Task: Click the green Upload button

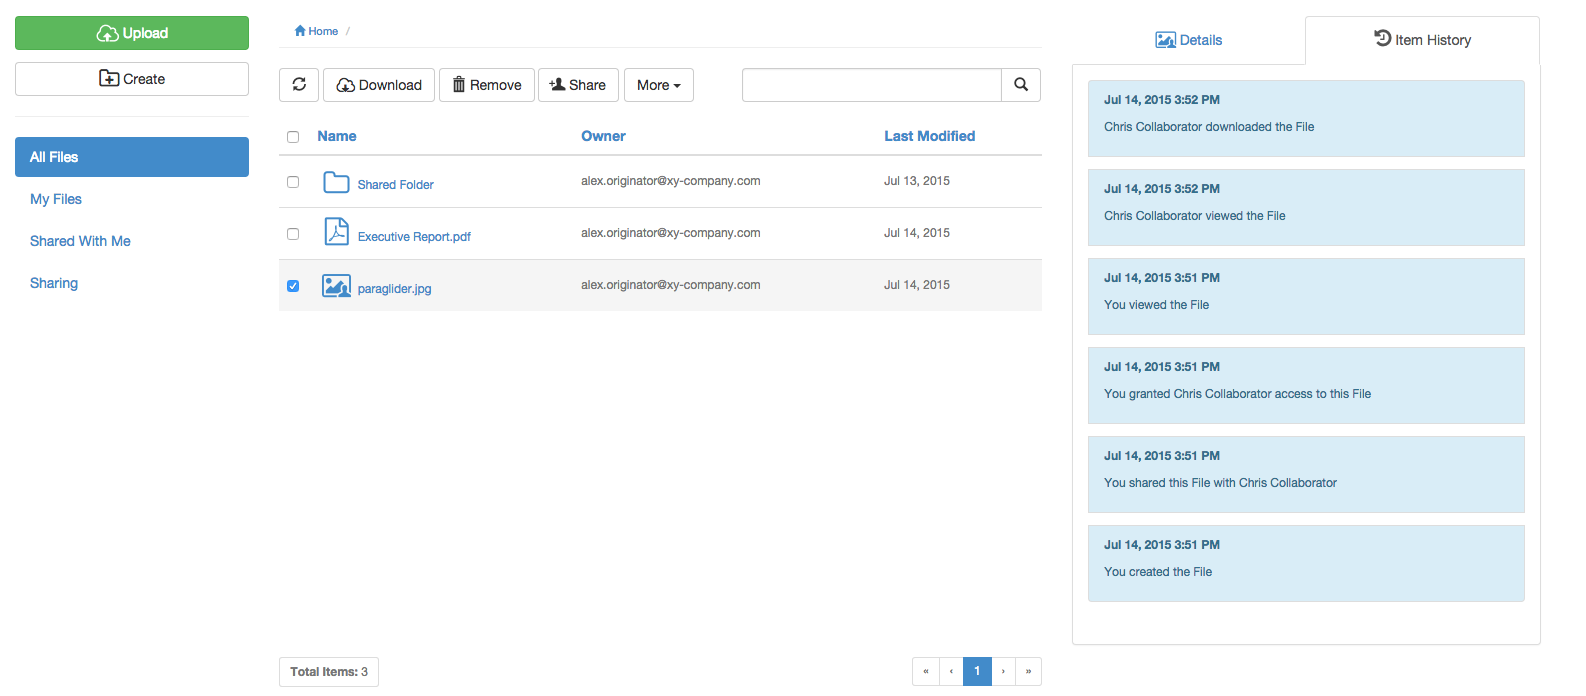Action: coord(132,33)
